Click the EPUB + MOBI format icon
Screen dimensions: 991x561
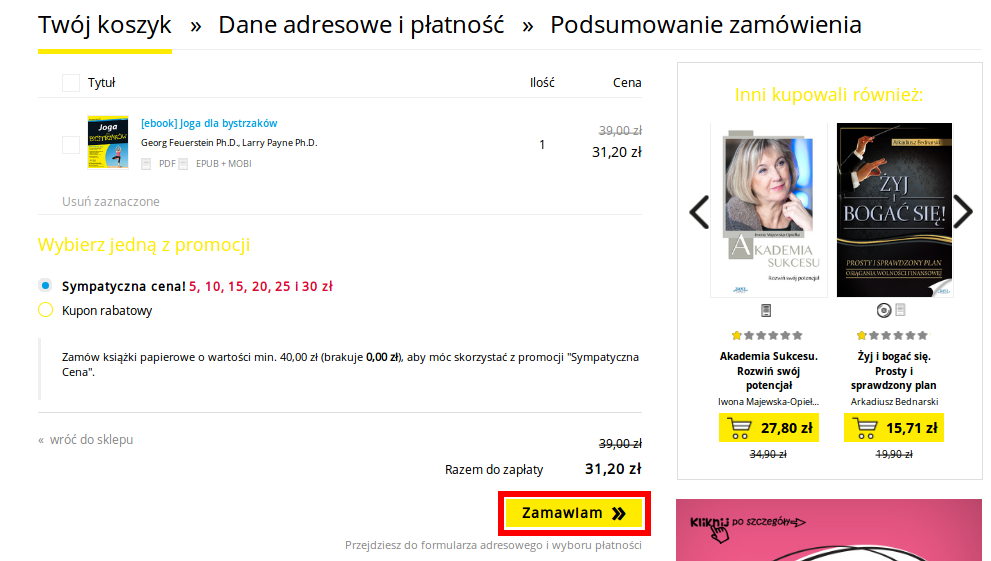coord(183,164)
